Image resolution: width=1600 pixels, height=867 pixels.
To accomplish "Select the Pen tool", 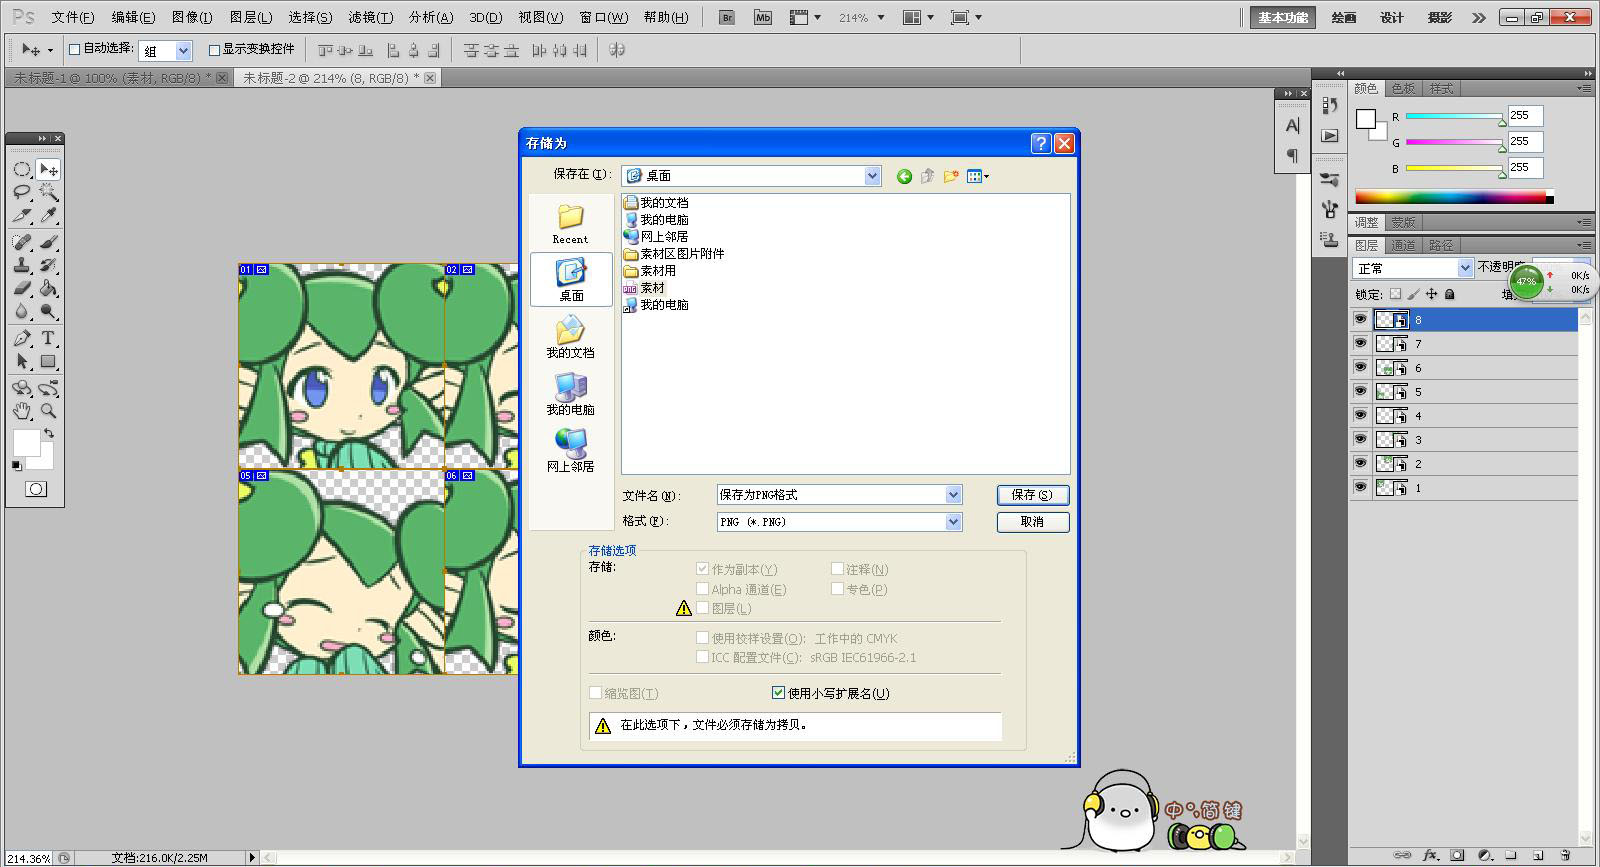I will (x=22, y=338).
